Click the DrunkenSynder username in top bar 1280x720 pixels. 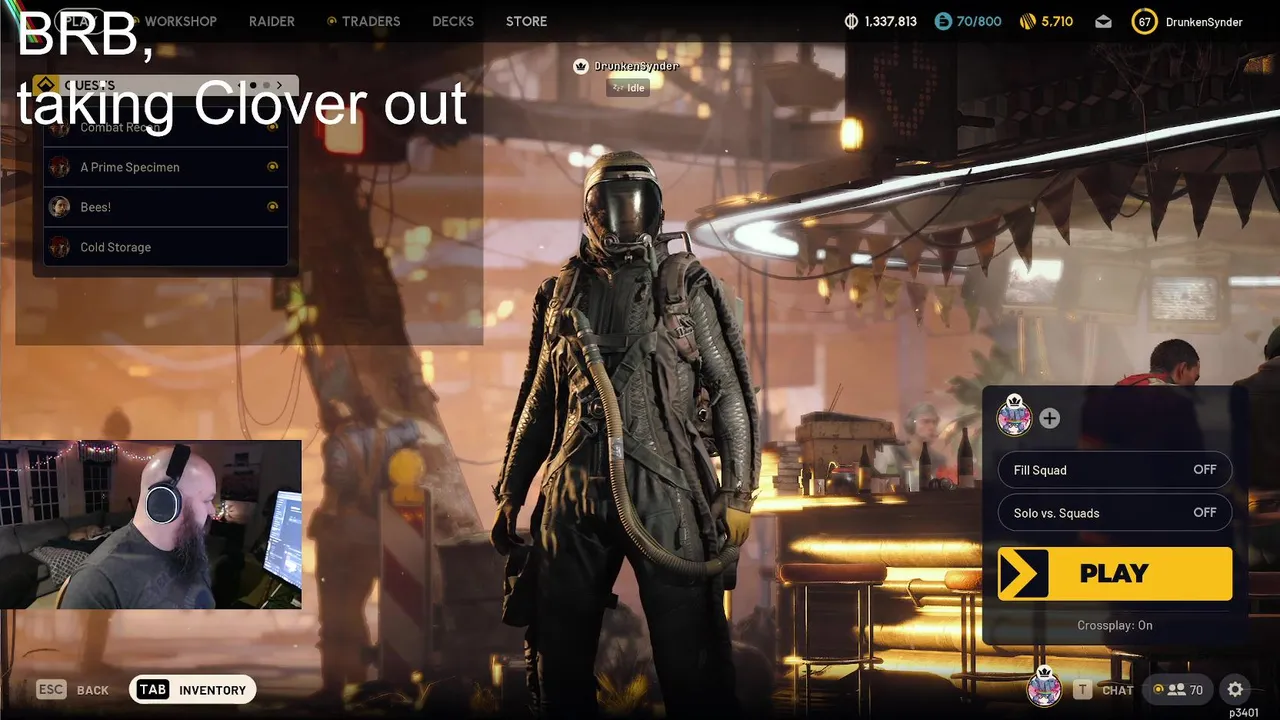coord(1204,22)
